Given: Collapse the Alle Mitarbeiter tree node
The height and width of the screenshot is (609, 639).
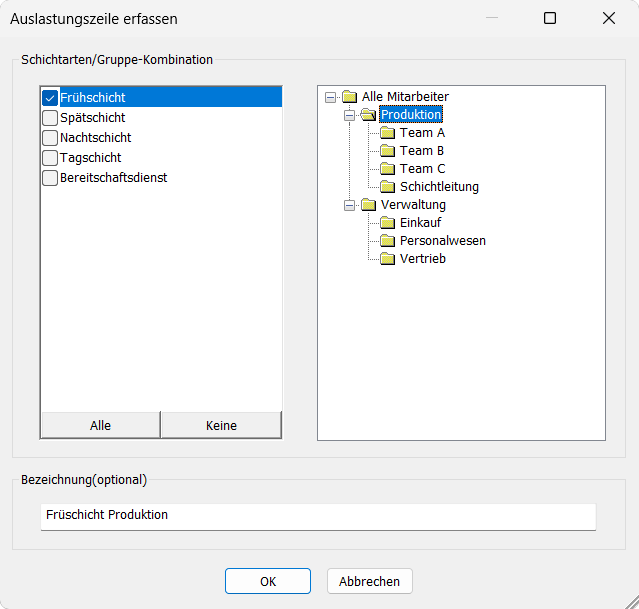Looking at the screenshot, I should tap(331, 97).
